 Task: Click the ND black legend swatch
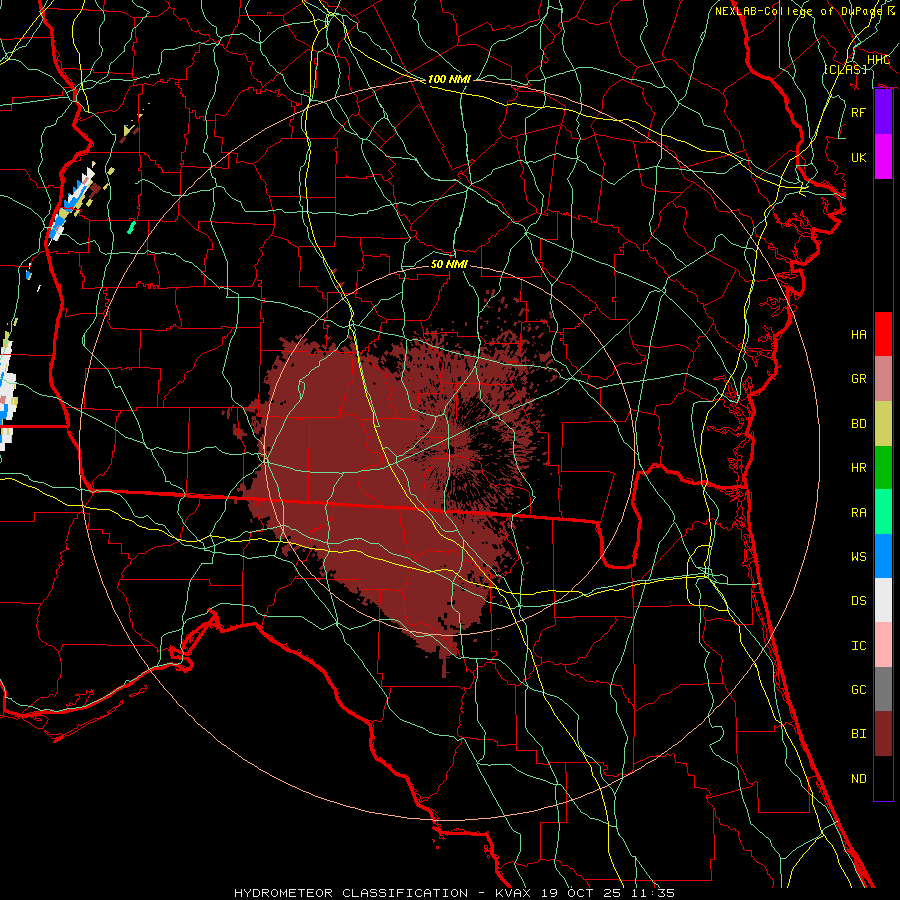[x=883, y=778]
